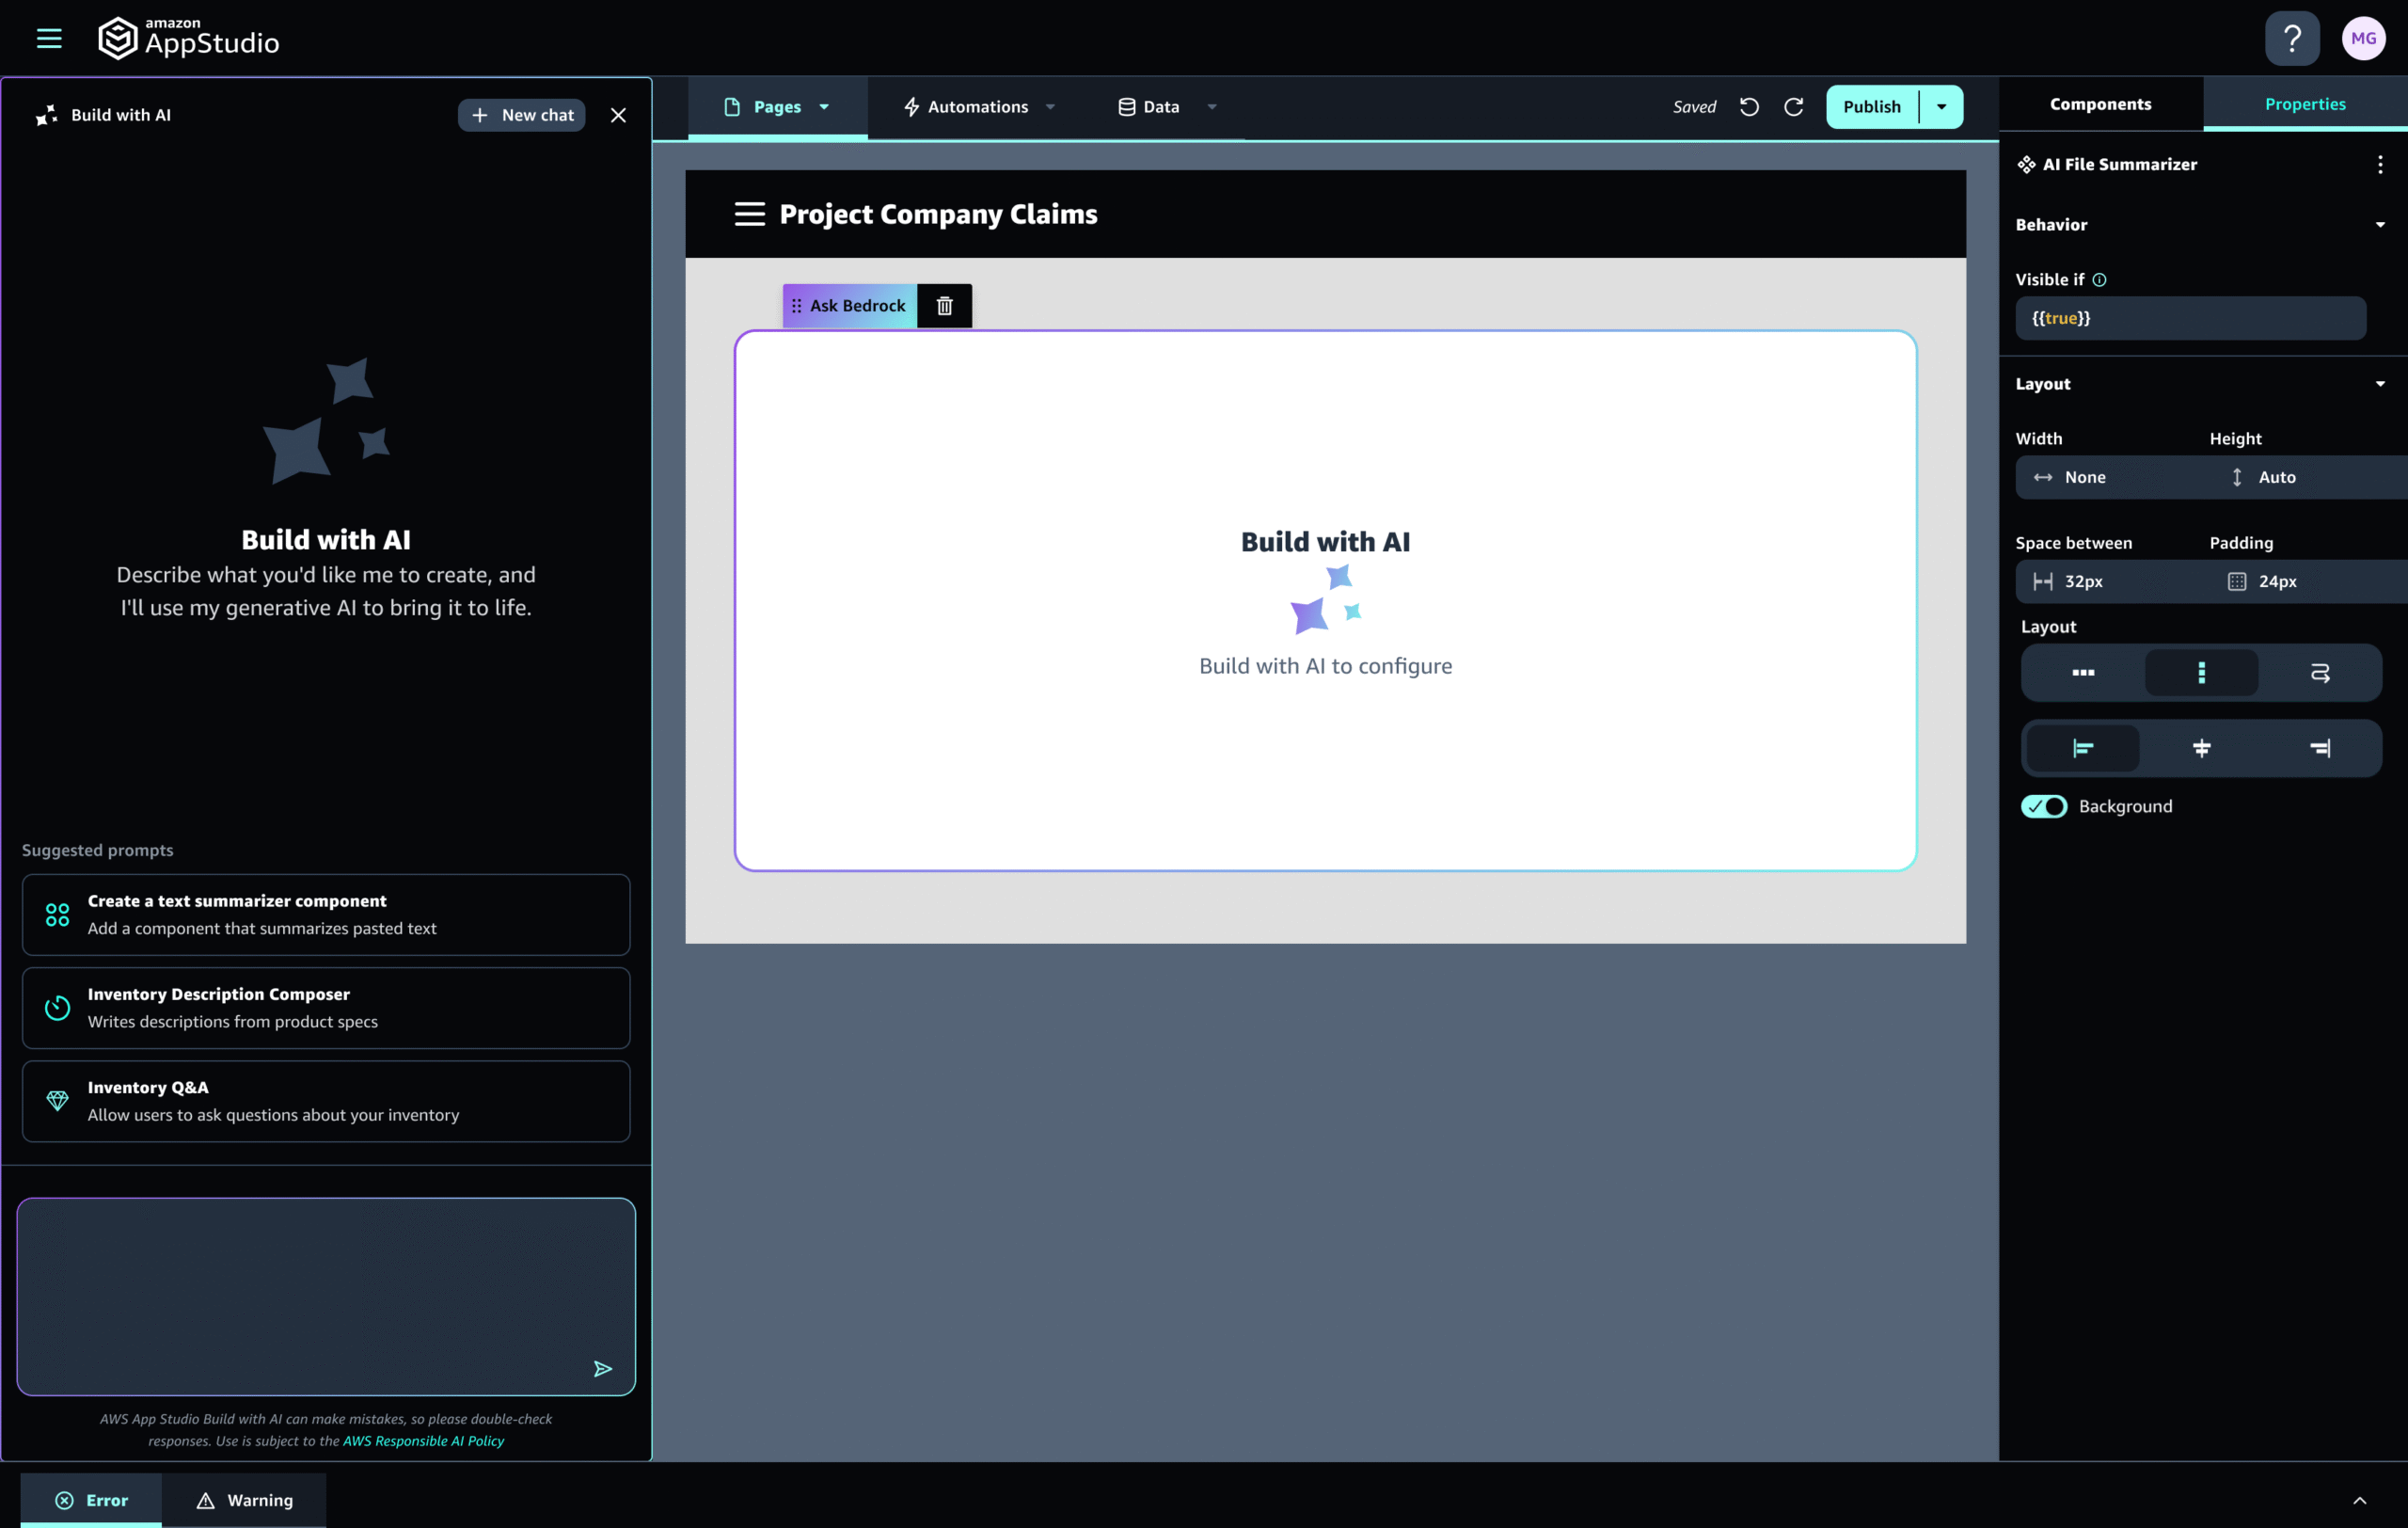Switch to the Automations tab
Viewport: 2408px width, 1528px height.
(966, 107)
